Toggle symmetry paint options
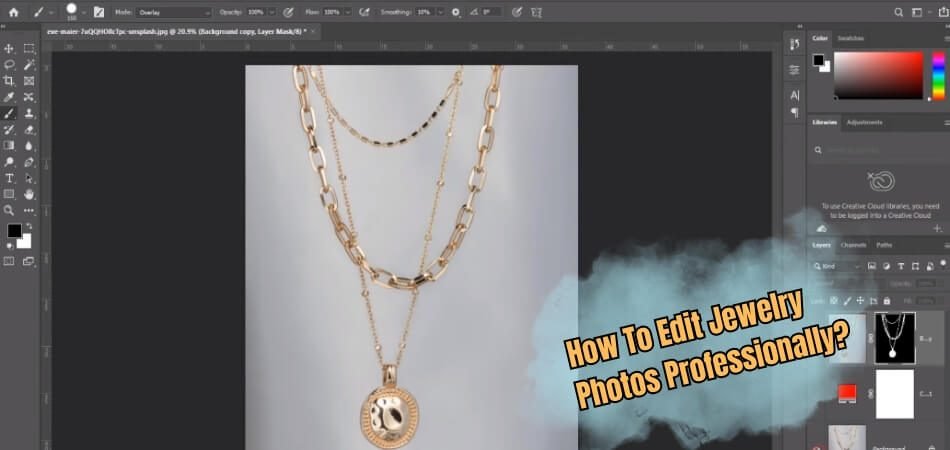 click(x=536, y=12)
